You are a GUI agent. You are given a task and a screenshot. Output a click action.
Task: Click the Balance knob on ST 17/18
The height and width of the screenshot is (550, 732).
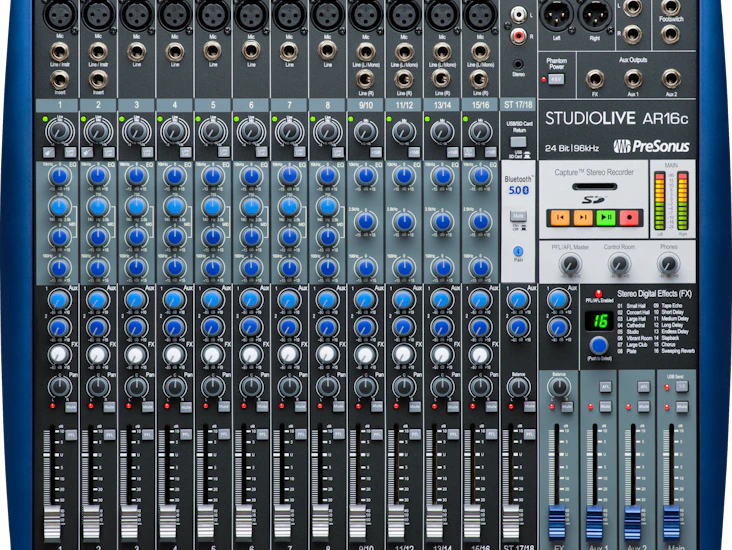(518, 387)
